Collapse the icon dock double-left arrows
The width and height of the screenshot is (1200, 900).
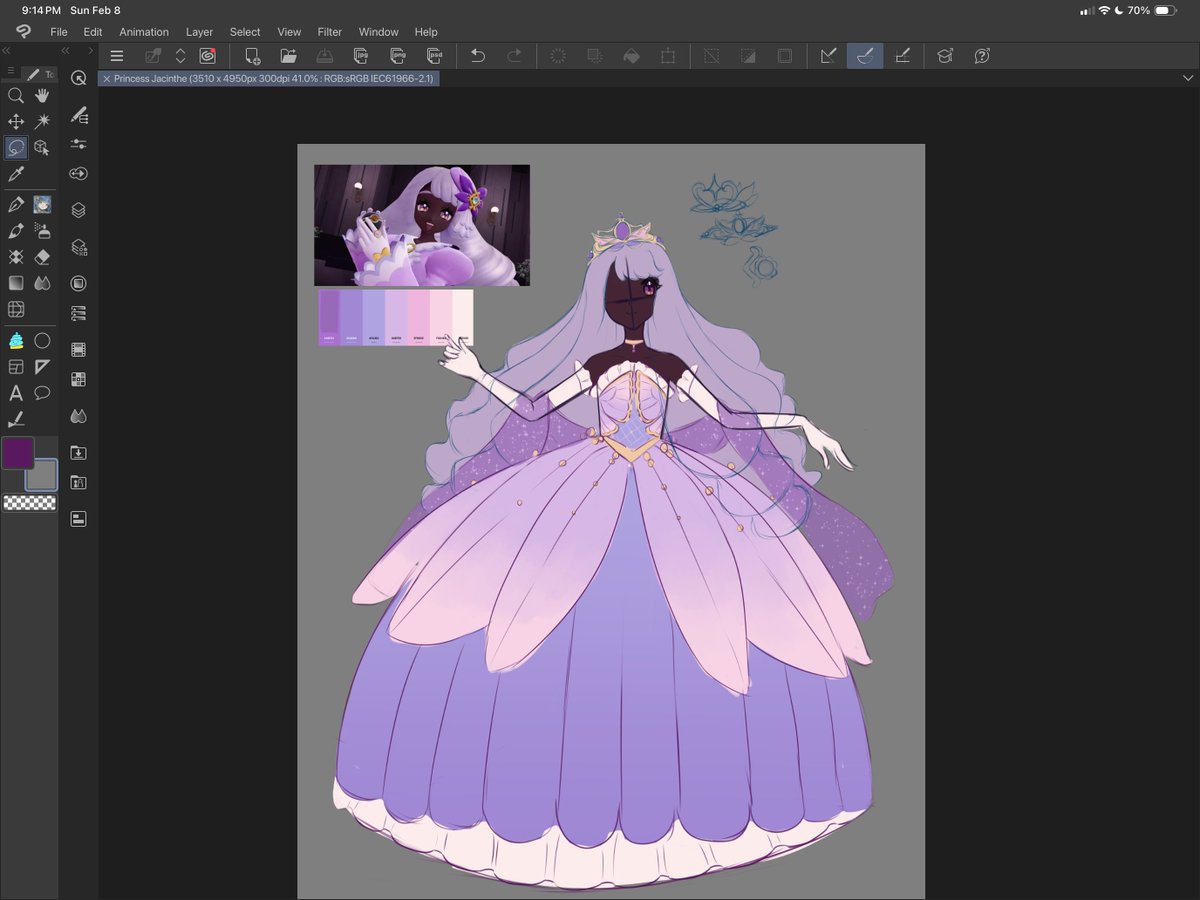[65, 50]
